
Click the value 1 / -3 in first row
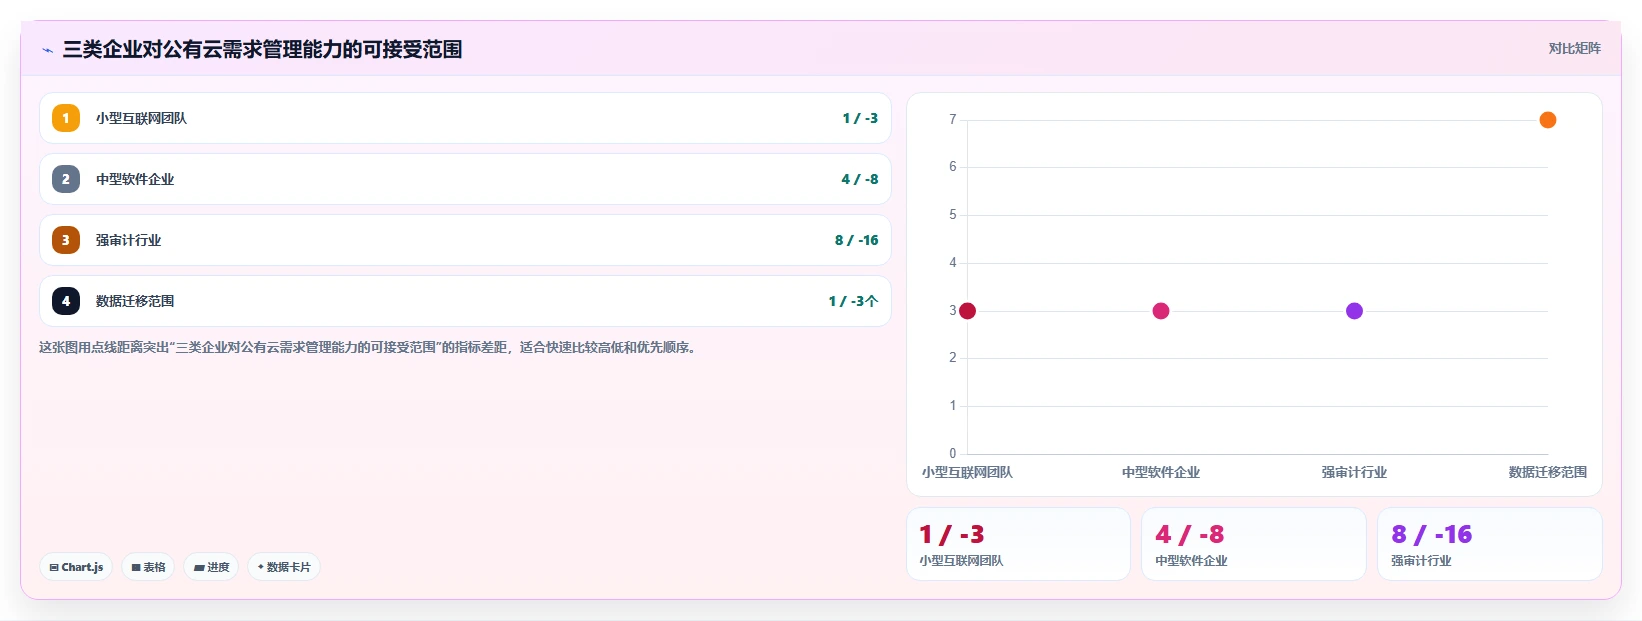click(x=860, y=118)
